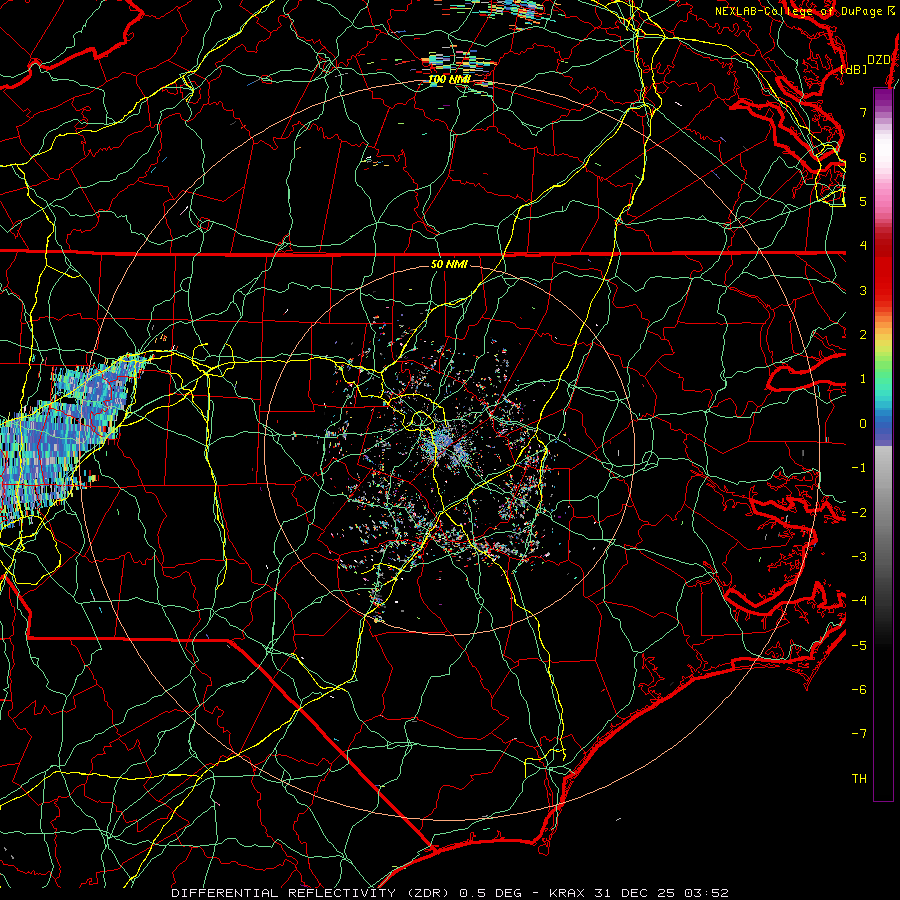Click the '-4' value on the color scale
Viewport: 900px width, 900px height.
click(x=859, y=601)
